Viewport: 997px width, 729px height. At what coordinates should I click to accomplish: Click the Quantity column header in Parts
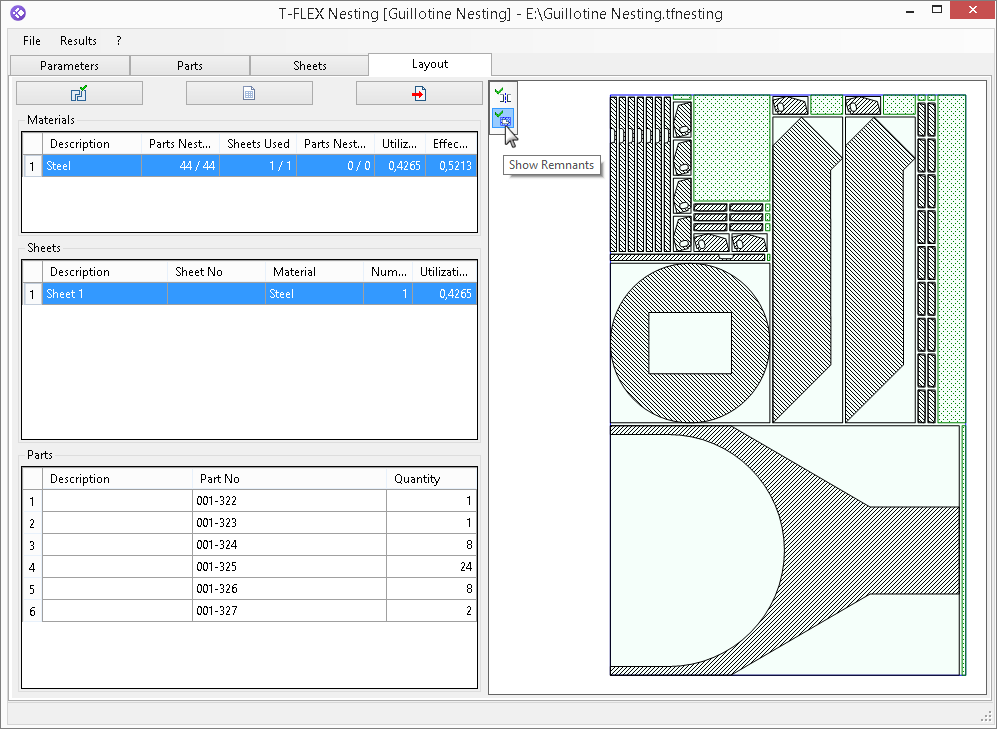[431, 479]
